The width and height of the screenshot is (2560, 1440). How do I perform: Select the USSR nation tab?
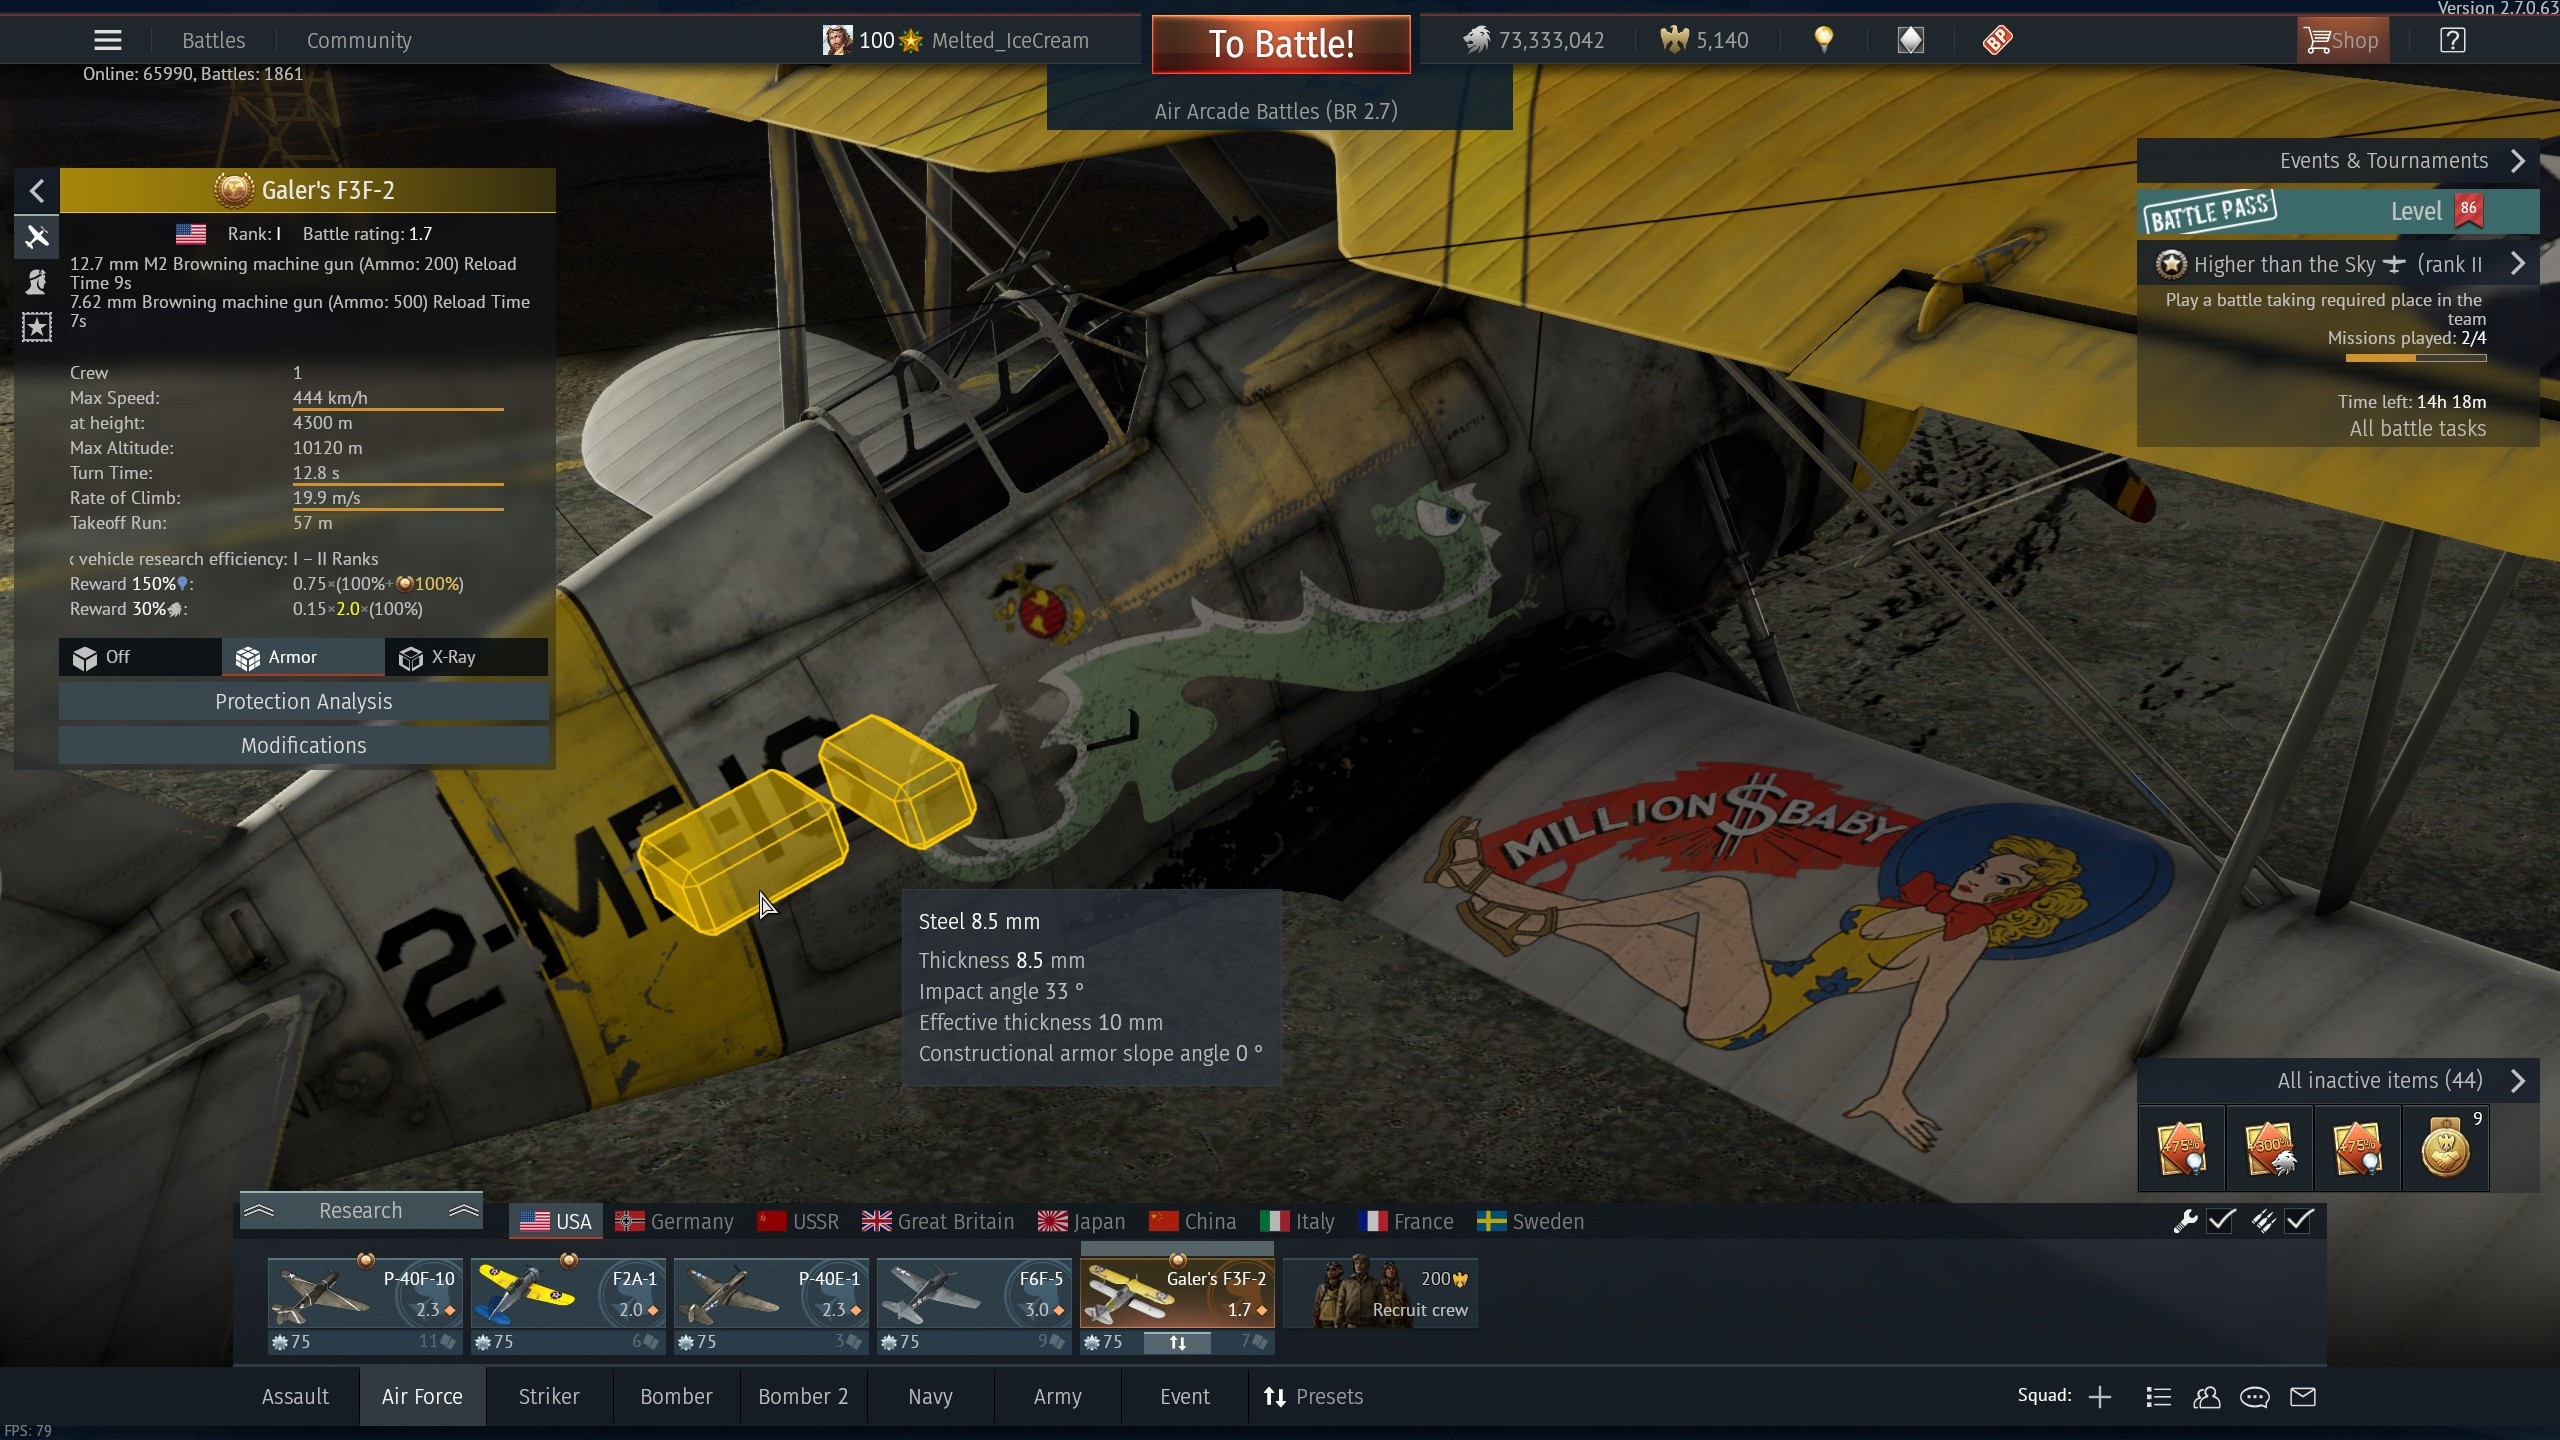[x=798, y=1221]
